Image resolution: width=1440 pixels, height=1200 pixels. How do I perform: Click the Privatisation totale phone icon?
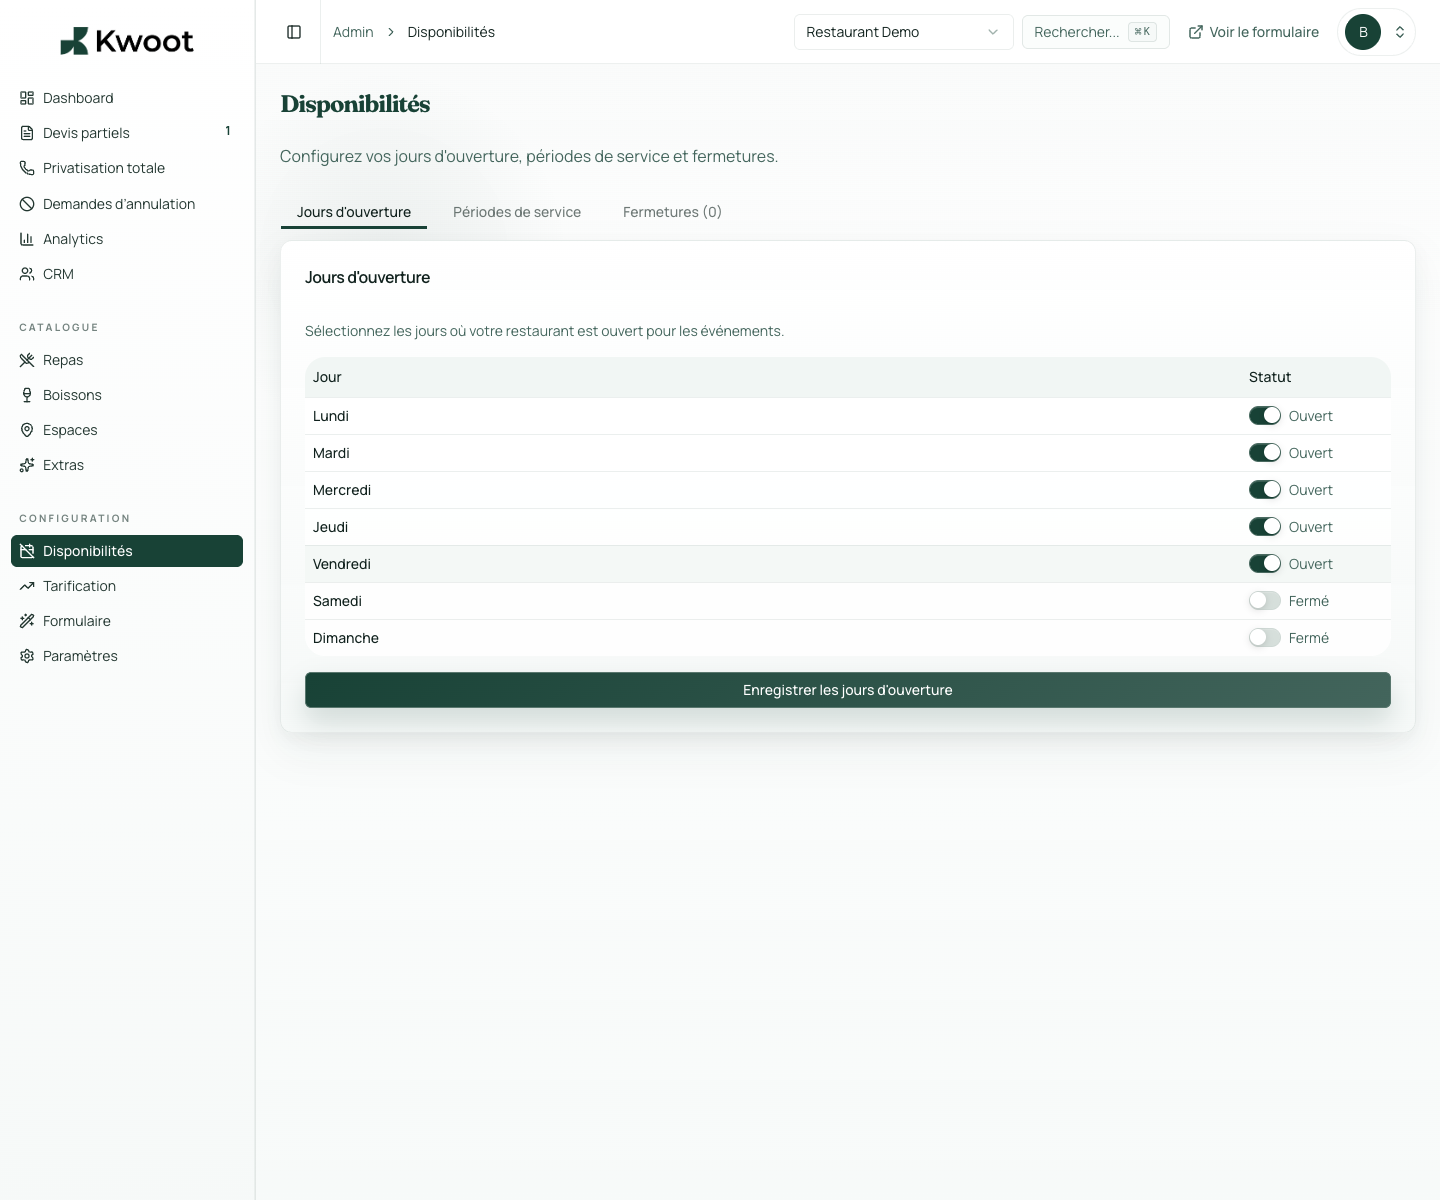point(27,168)
